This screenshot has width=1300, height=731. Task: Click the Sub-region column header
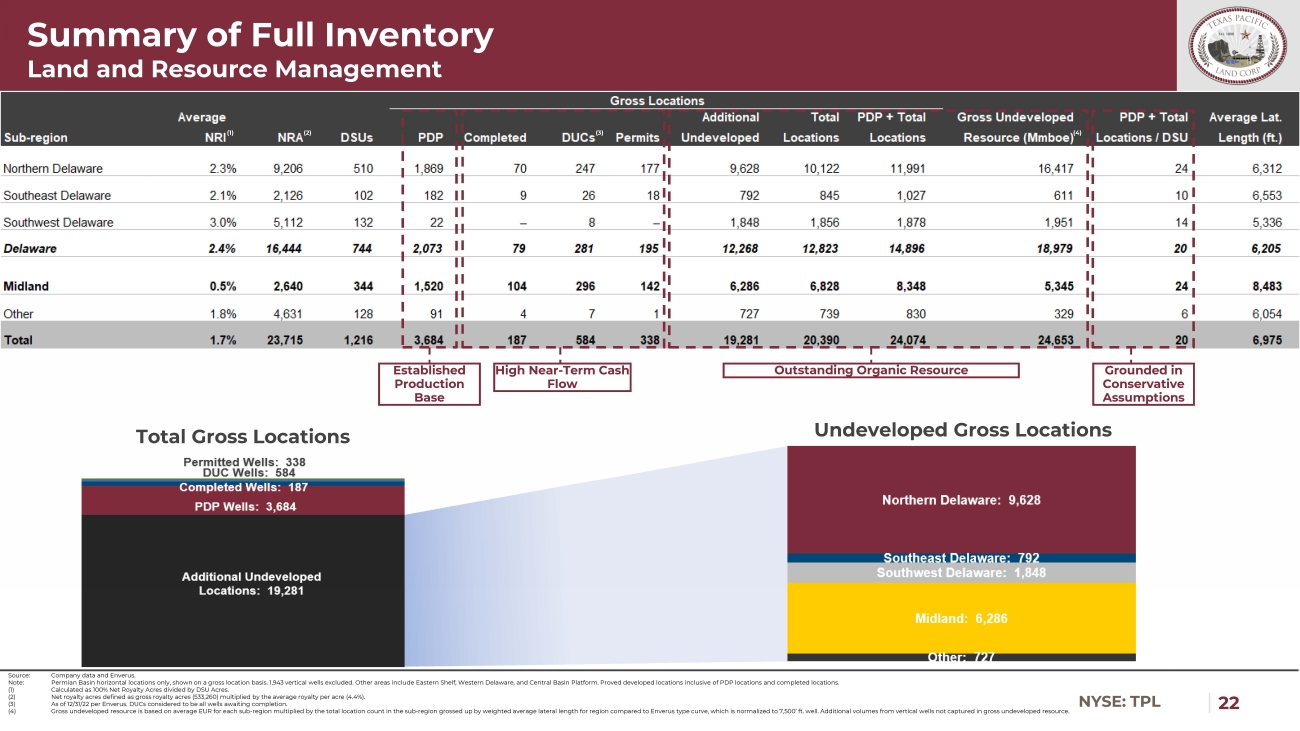pyautogui.click(x=37, y=137)
